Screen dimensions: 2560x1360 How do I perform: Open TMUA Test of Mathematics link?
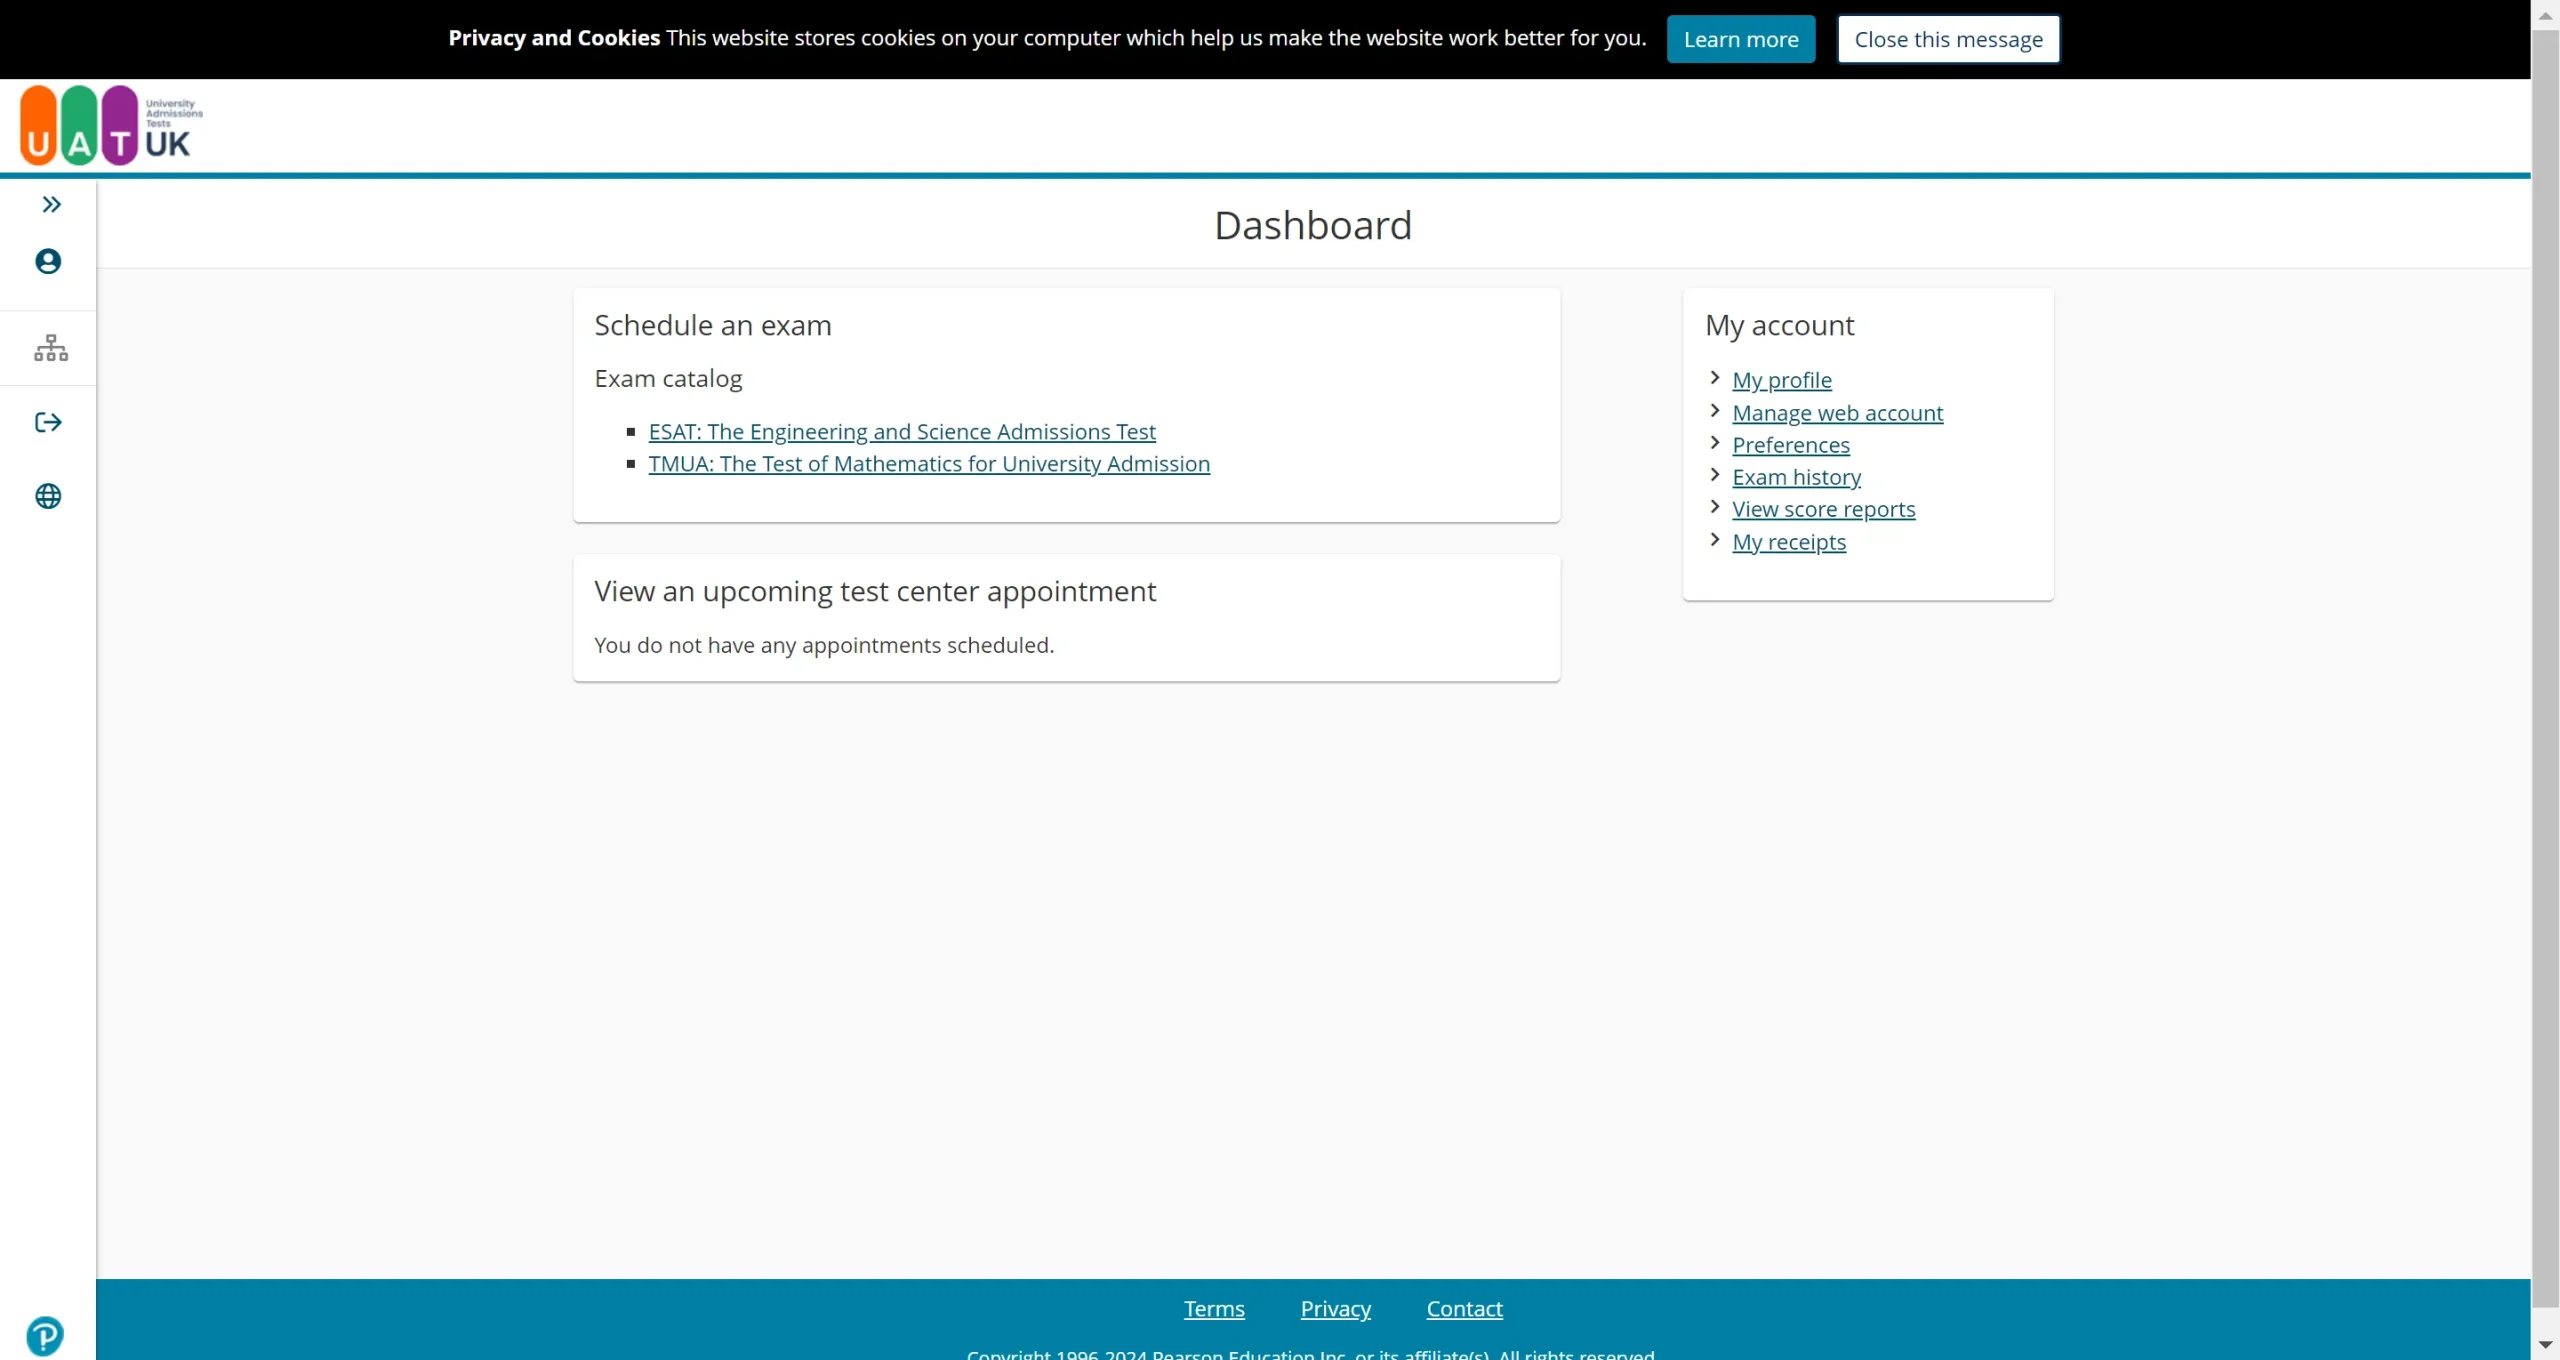pyautogui.click(x=929, y=464)
